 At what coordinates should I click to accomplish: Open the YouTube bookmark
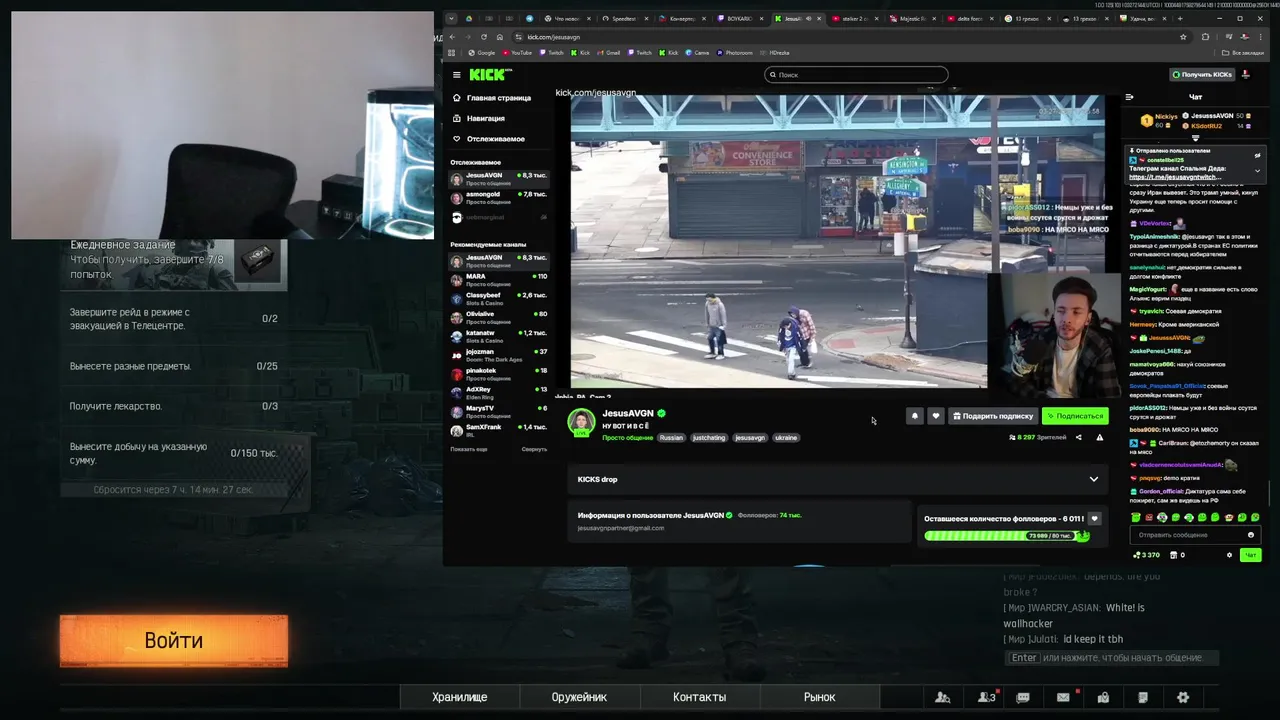point(517,53)
